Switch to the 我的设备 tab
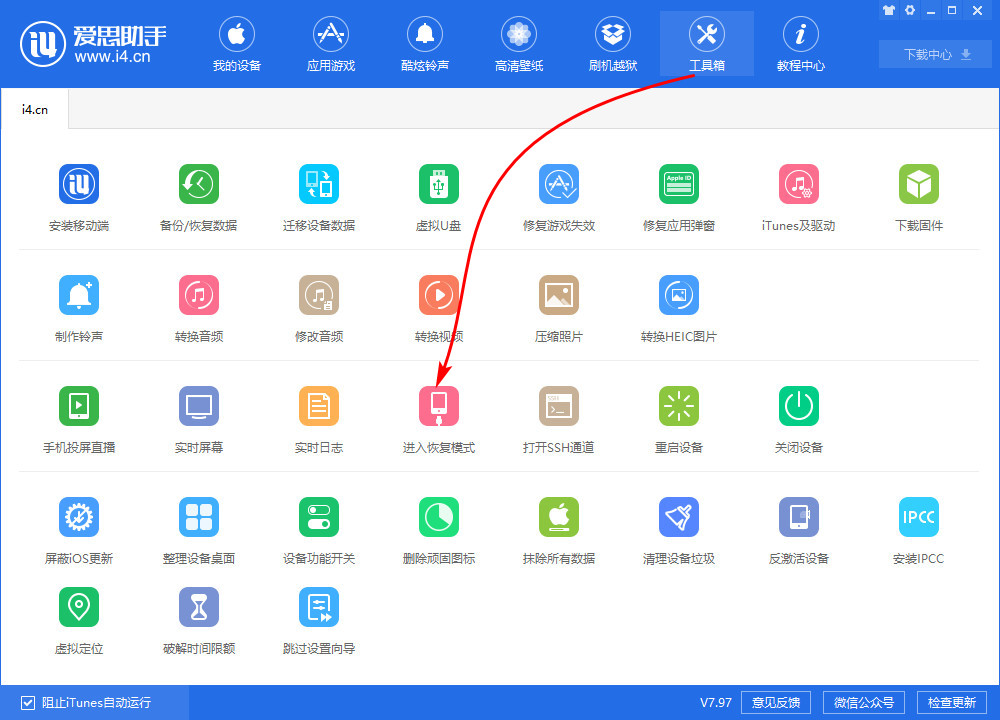The height and width of the screenshot is (720, 1000). pos(237,46)
